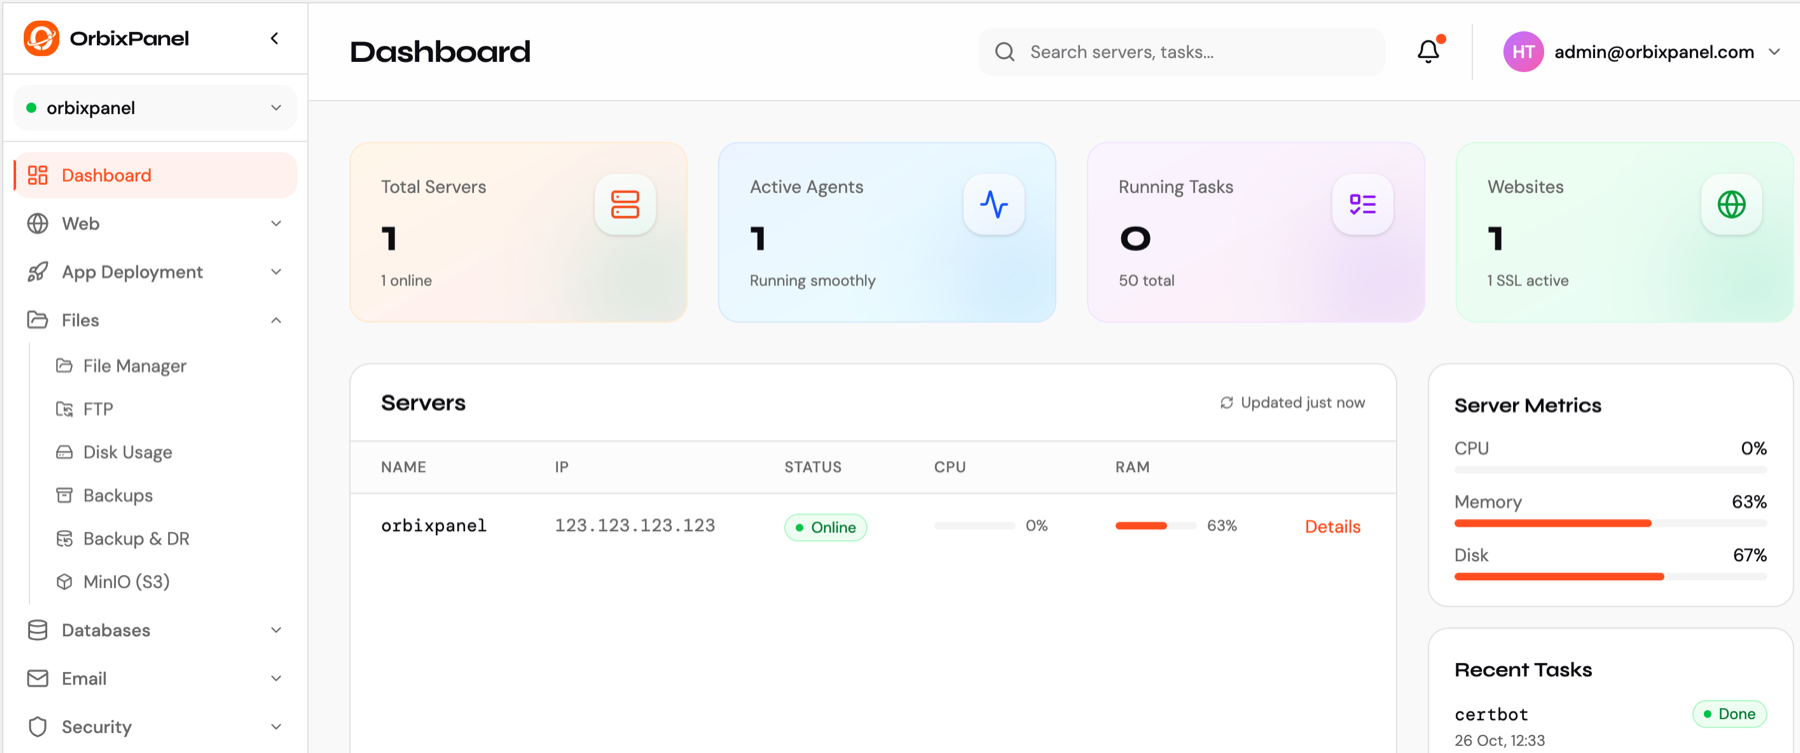1800x753 pixels.
Task: Click the Running Tasks checklist icon
Action: click(1362, 204)
